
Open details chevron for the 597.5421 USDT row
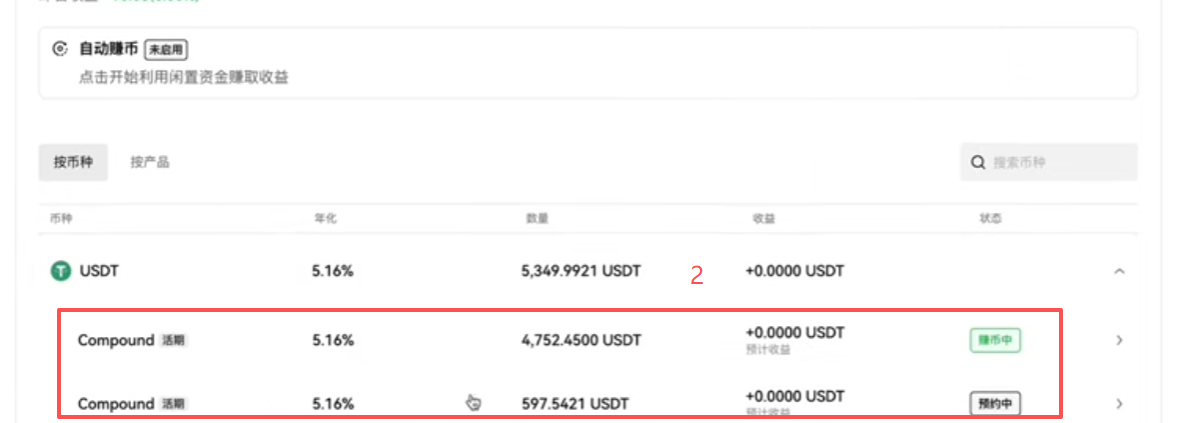click(1119, 404)
